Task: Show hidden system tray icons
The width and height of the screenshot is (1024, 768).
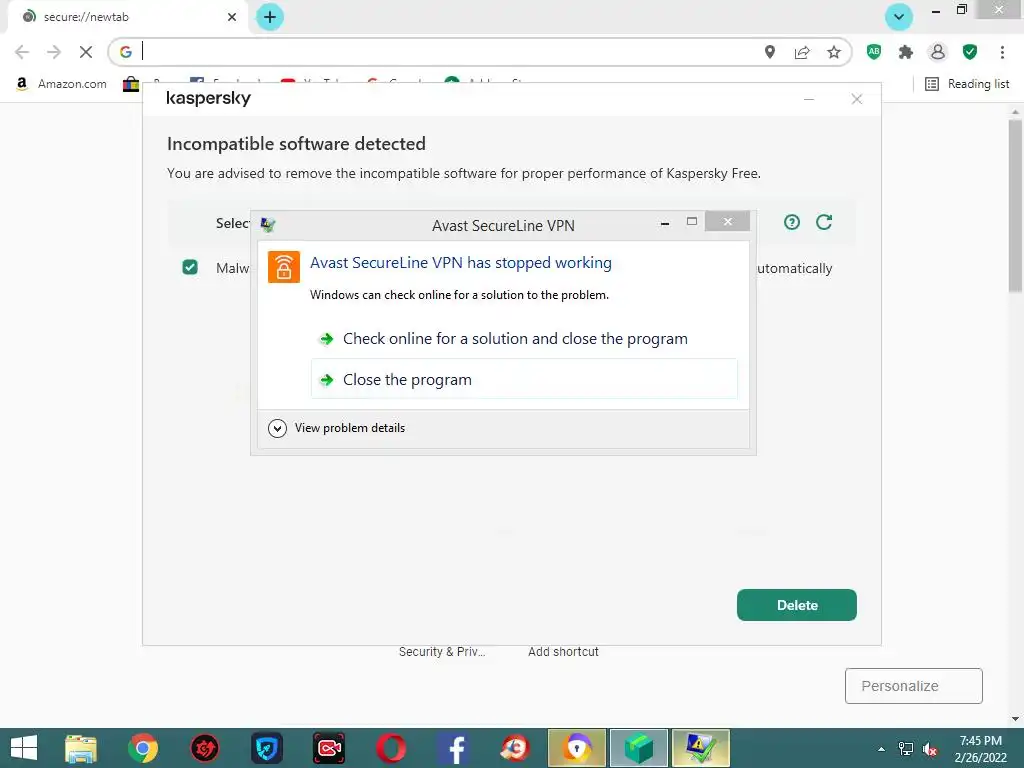Action: click(x=881, y=749)
